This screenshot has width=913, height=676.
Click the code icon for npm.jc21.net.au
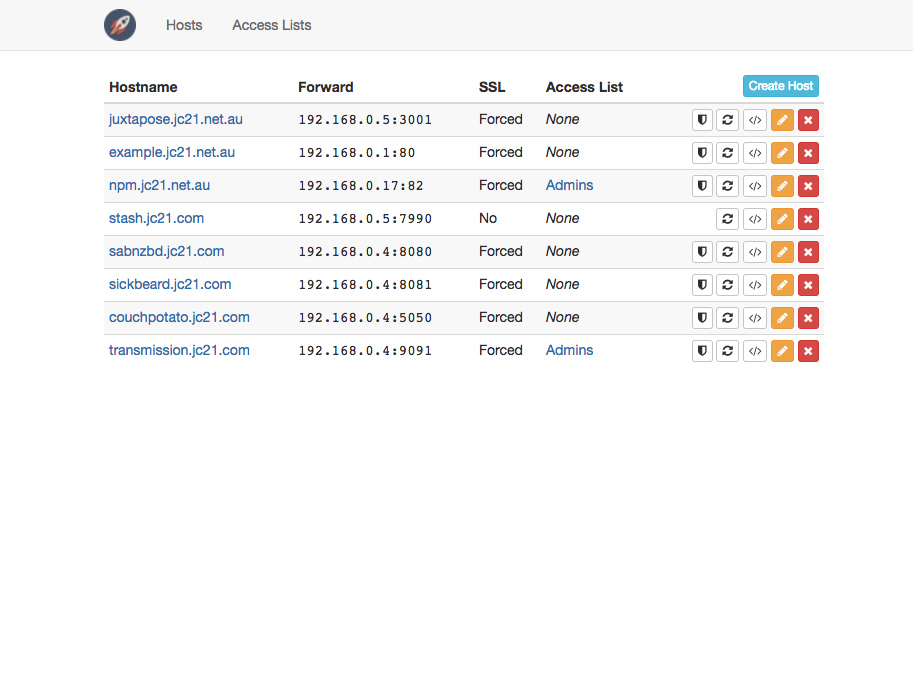(x=755, y=186)
